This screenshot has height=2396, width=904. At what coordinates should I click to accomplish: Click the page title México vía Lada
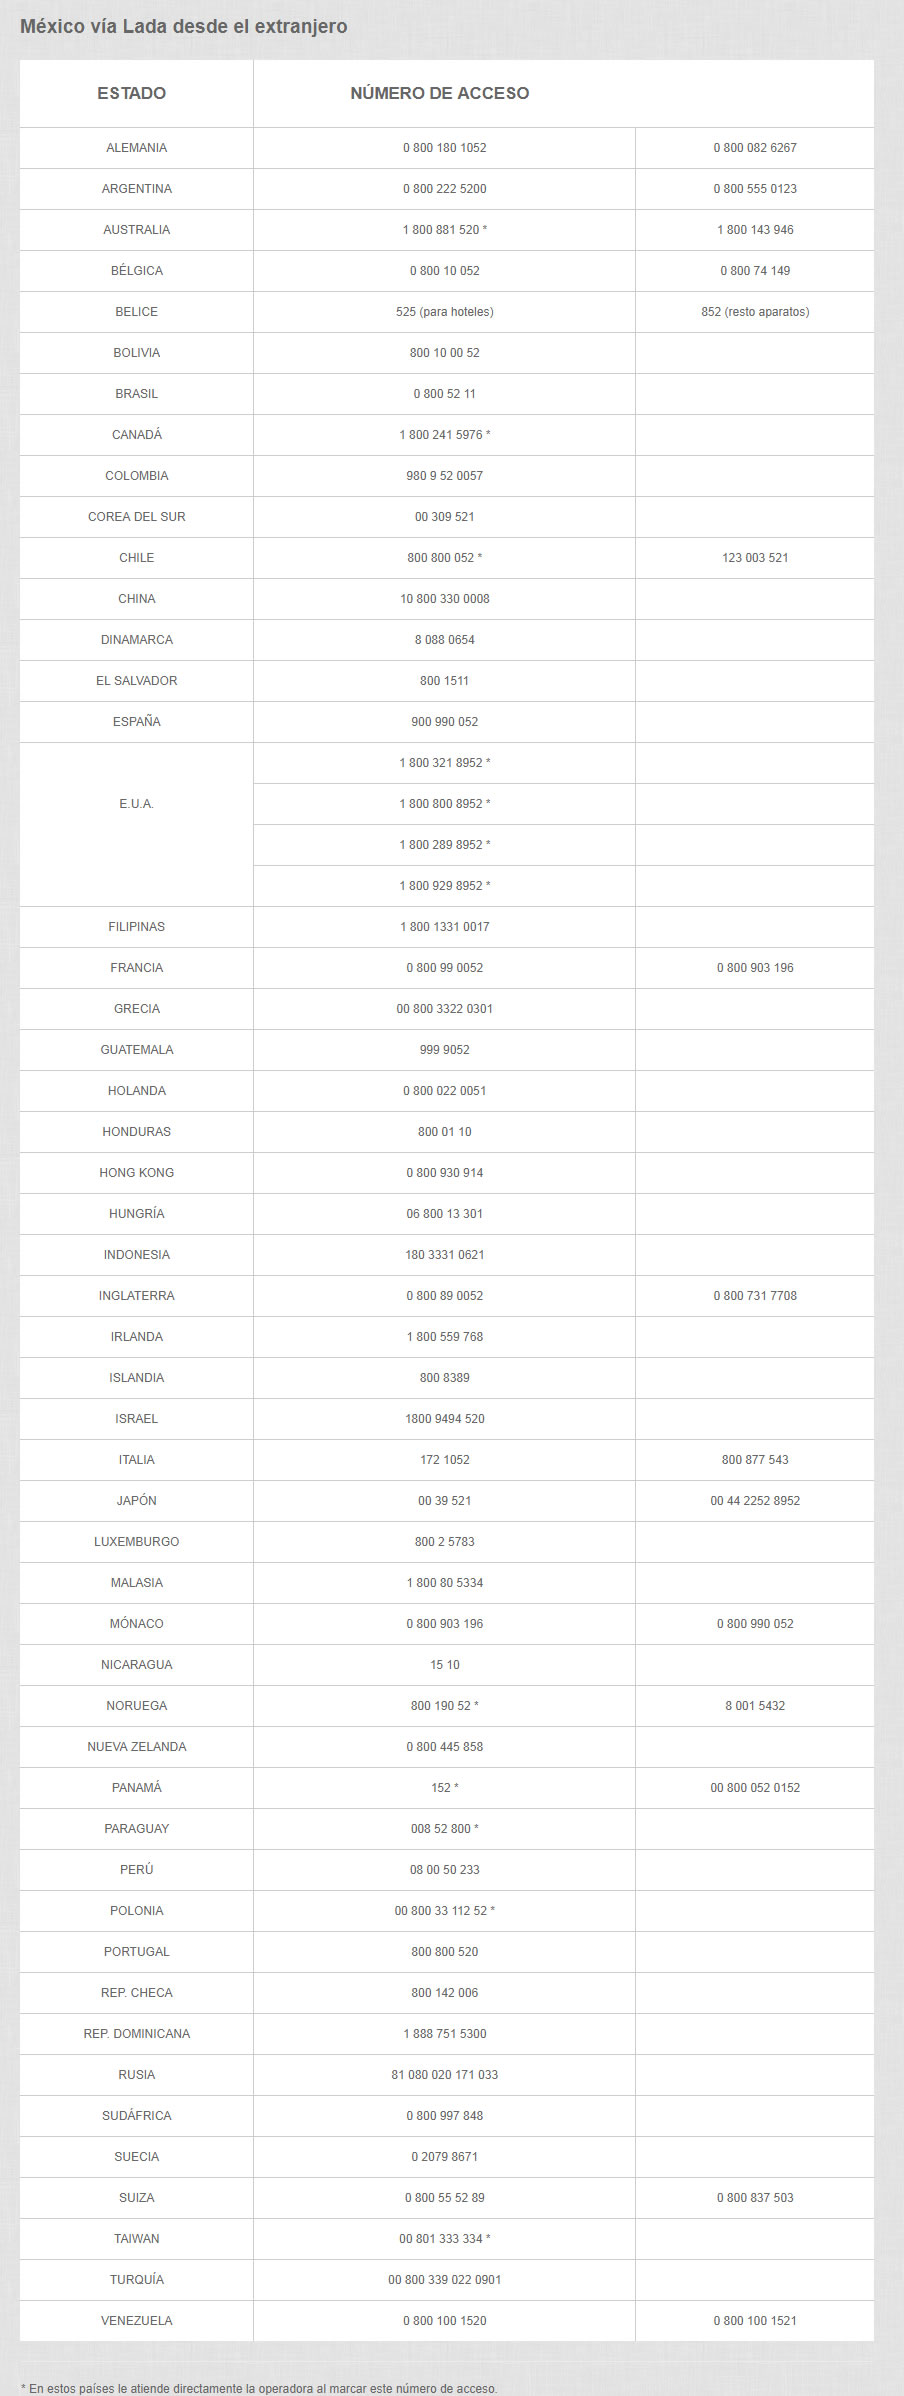pyautogui.click(x=184, y=27)
